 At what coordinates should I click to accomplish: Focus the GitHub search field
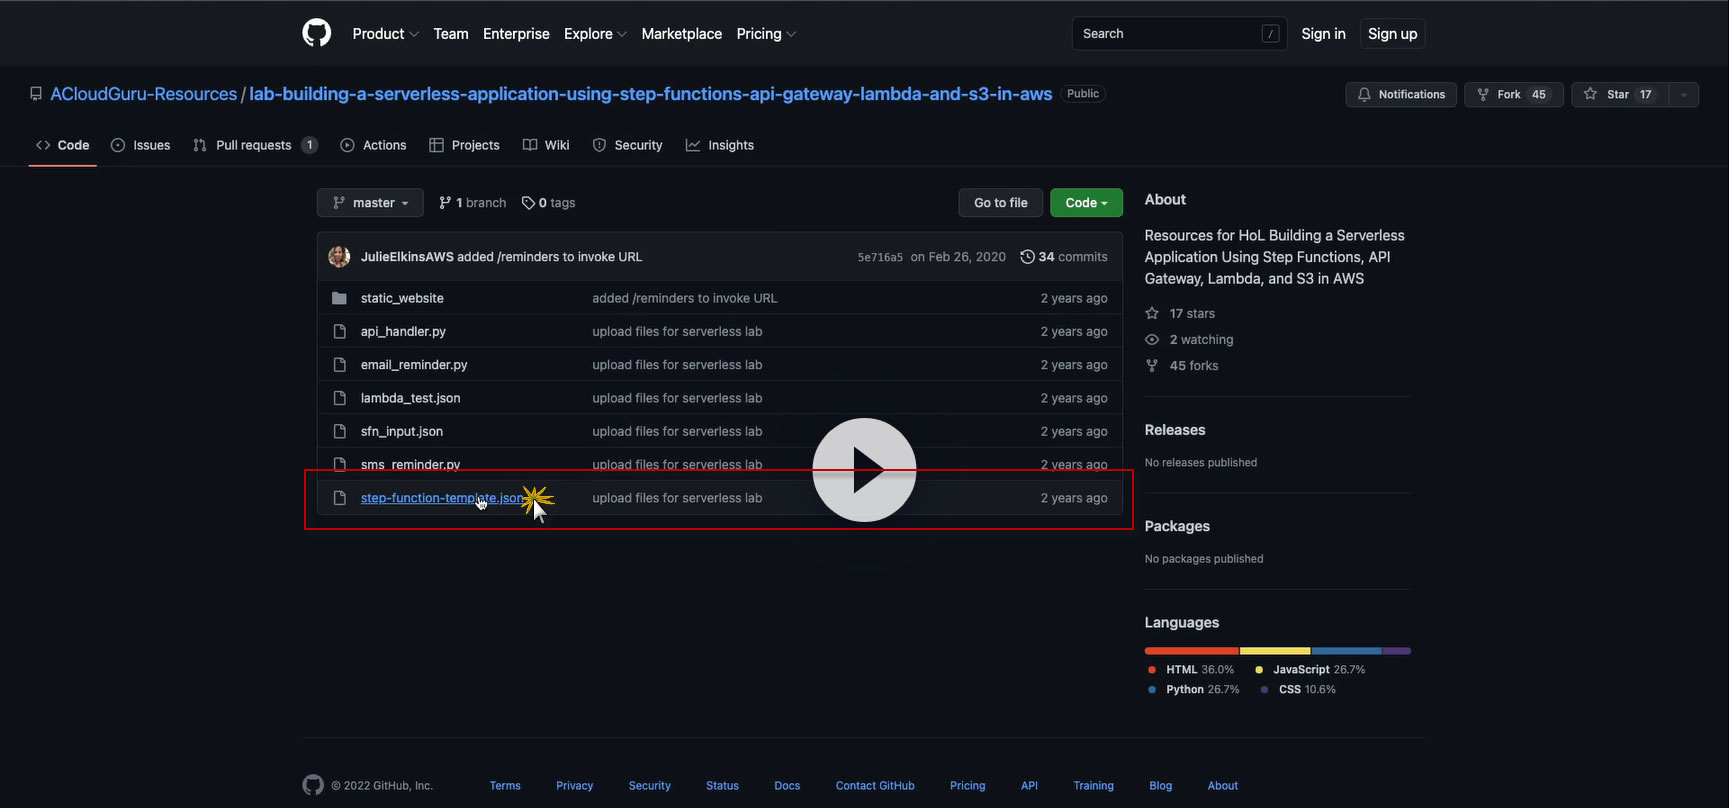tap(1179, 34)
